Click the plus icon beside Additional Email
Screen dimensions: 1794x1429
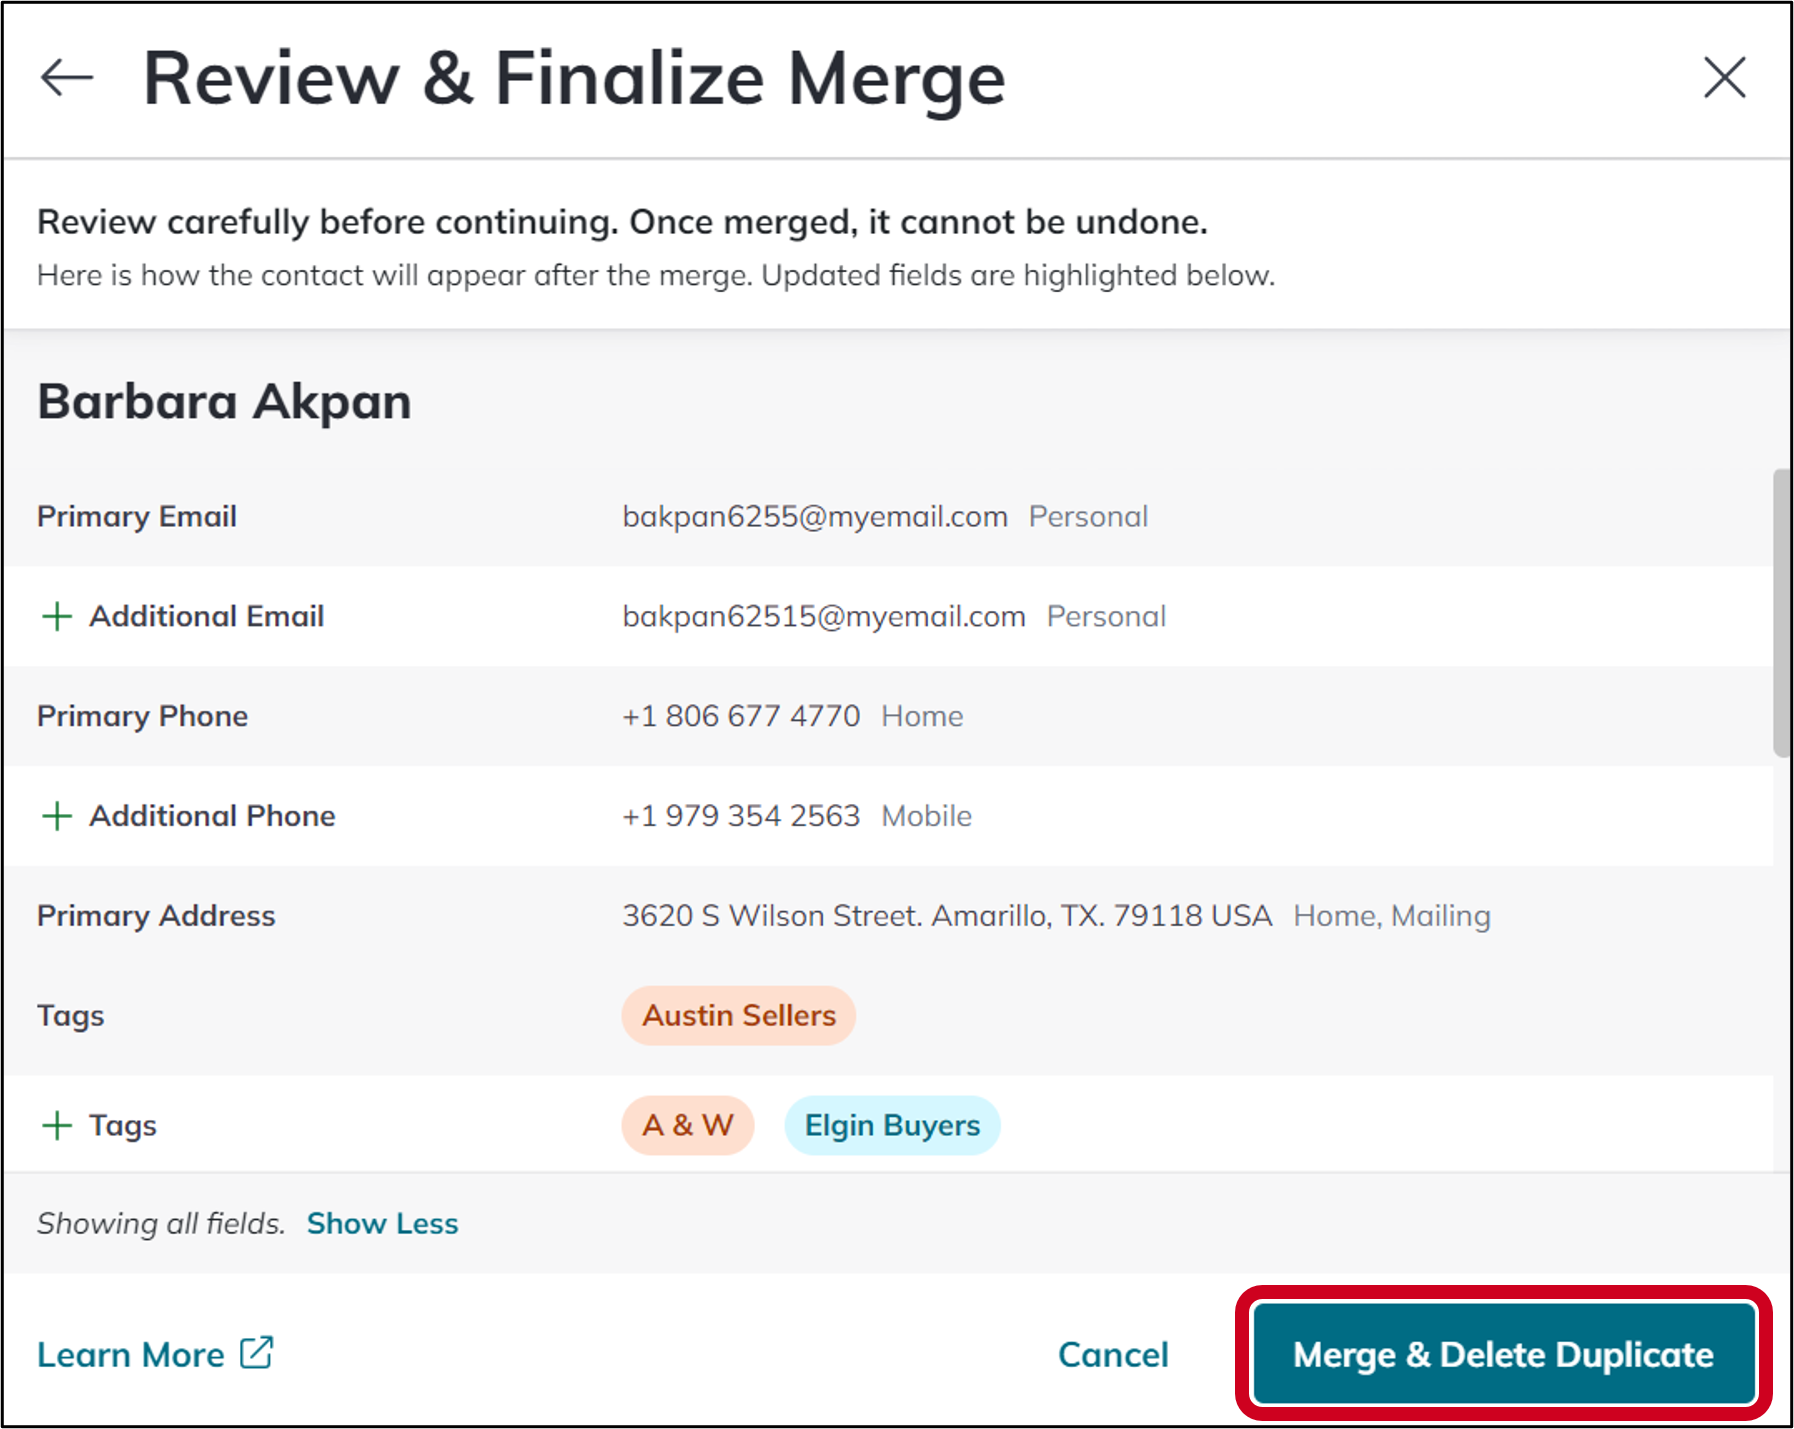click(x=57, y=616)
